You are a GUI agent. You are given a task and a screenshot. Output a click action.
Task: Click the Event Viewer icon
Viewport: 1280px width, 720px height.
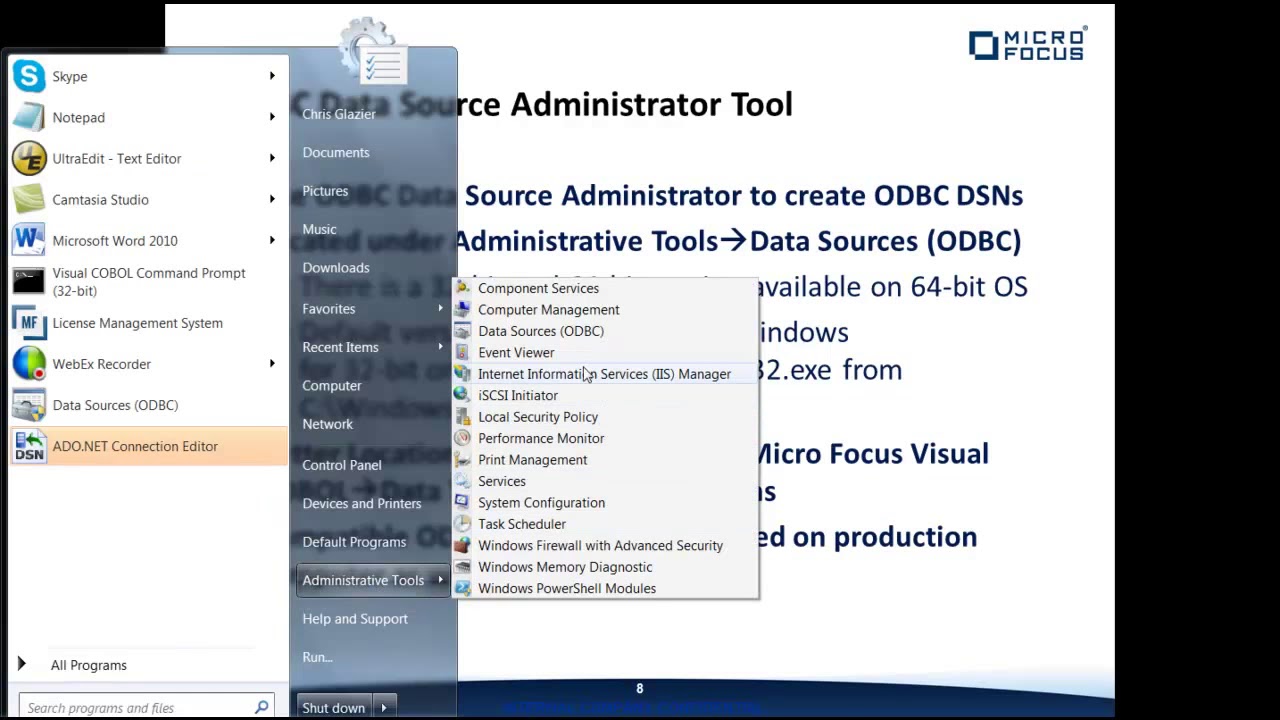(x=462, y=352)
